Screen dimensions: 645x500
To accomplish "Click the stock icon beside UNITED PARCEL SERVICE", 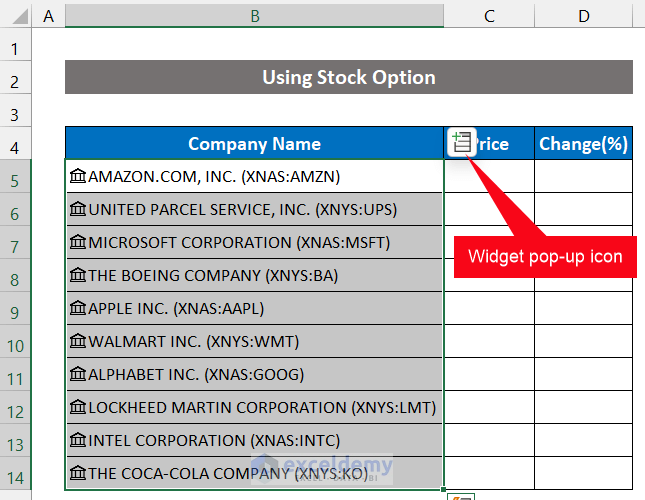I will pos(78,210).
